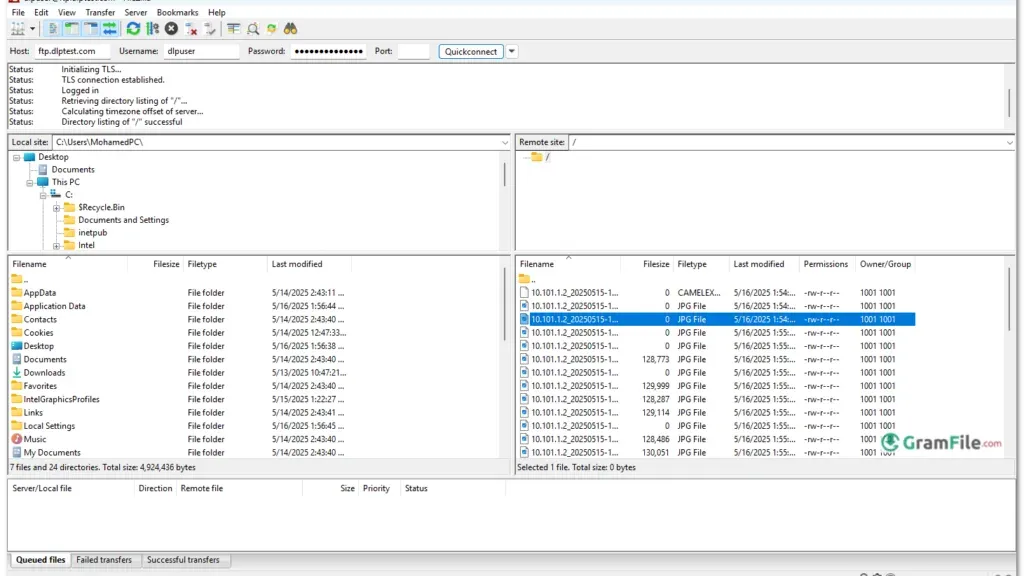Toggle the message log display
Screen dimensions: 1024x576
click(x=52, y=29)
